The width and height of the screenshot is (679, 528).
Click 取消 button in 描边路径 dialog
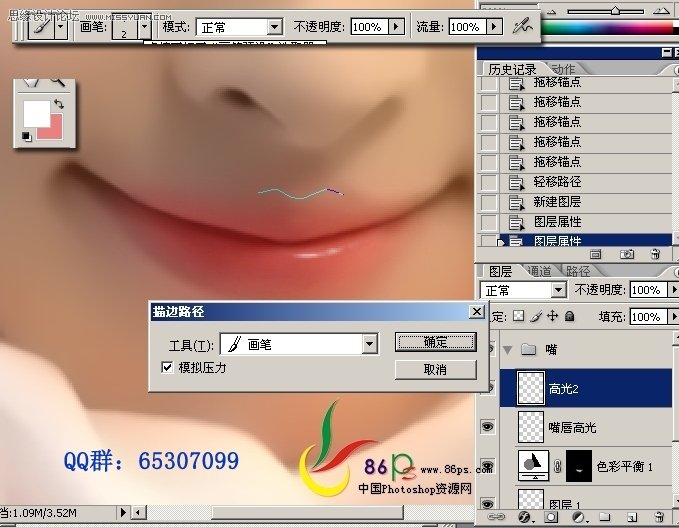pyautogui.click(x=436, y=369)
